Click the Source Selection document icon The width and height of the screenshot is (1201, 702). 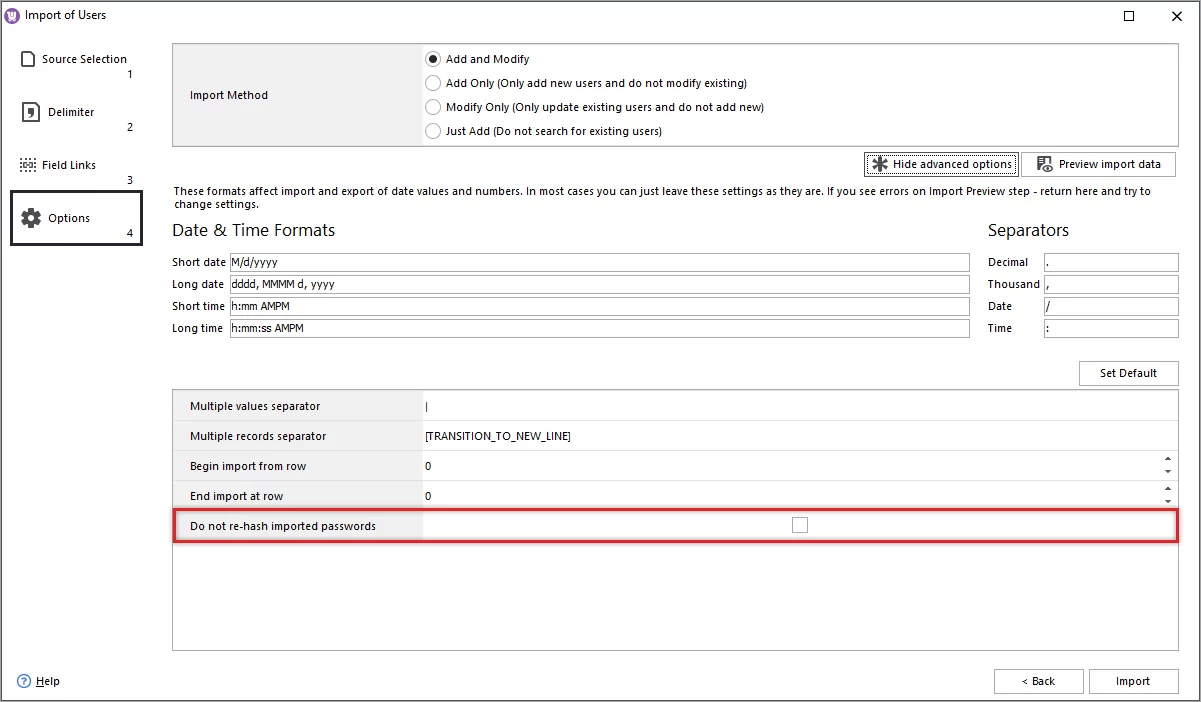pos(26,59)
